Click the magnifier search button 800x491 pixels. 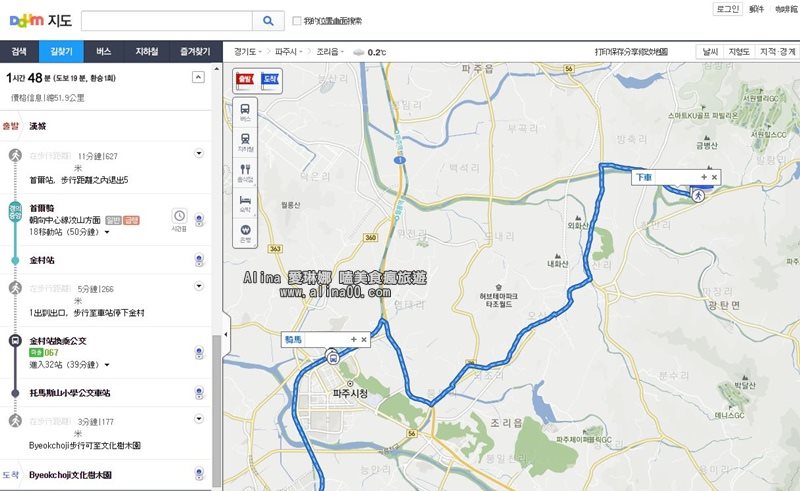click(268, 21)
